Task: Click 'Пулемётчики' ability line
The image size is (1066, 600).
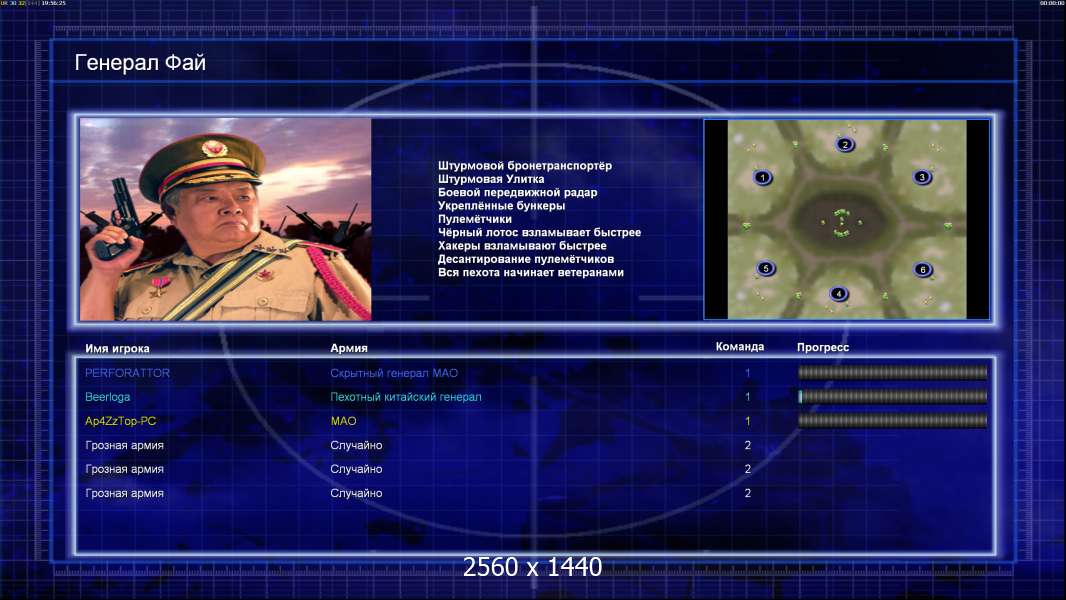Action: (475, 219)
